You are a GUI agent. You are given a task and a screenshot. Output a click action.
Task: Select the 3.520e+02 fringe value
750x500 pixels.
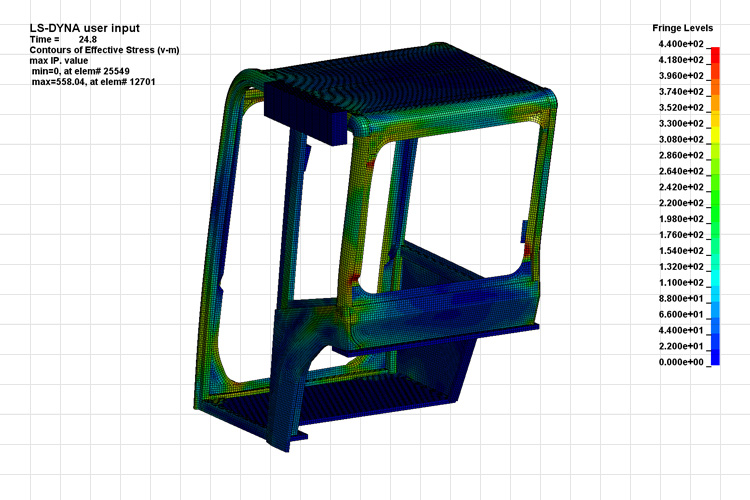pos(681,108)
